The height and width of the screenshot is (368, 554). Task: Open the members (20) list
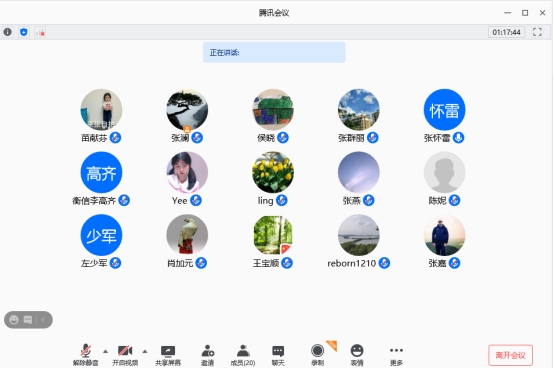[x=243, y=356]
